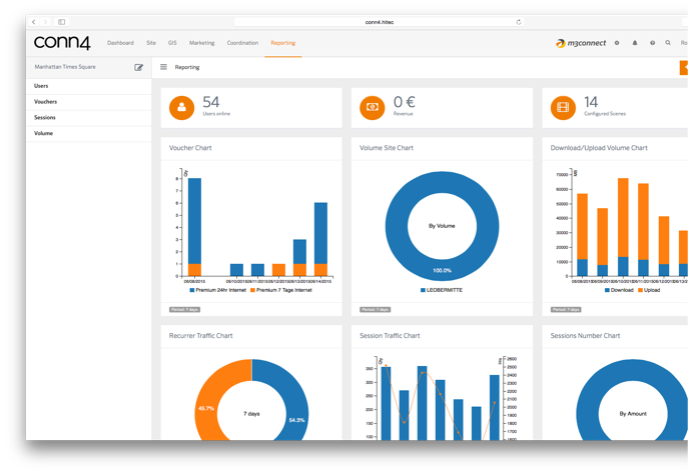Toggle Premium 24hr Internet legend entry
Viewport: 689px width, 474px height.
(218, 290)
